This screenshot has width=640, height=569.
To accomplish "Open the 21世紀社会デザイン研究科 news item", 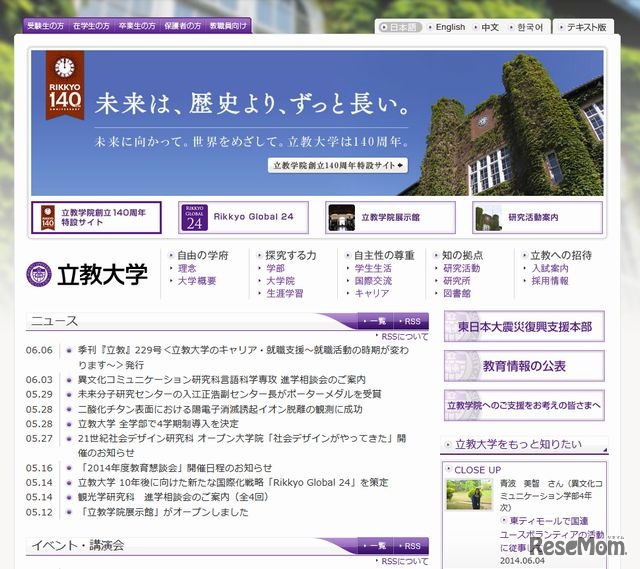I will click(242, 445).
